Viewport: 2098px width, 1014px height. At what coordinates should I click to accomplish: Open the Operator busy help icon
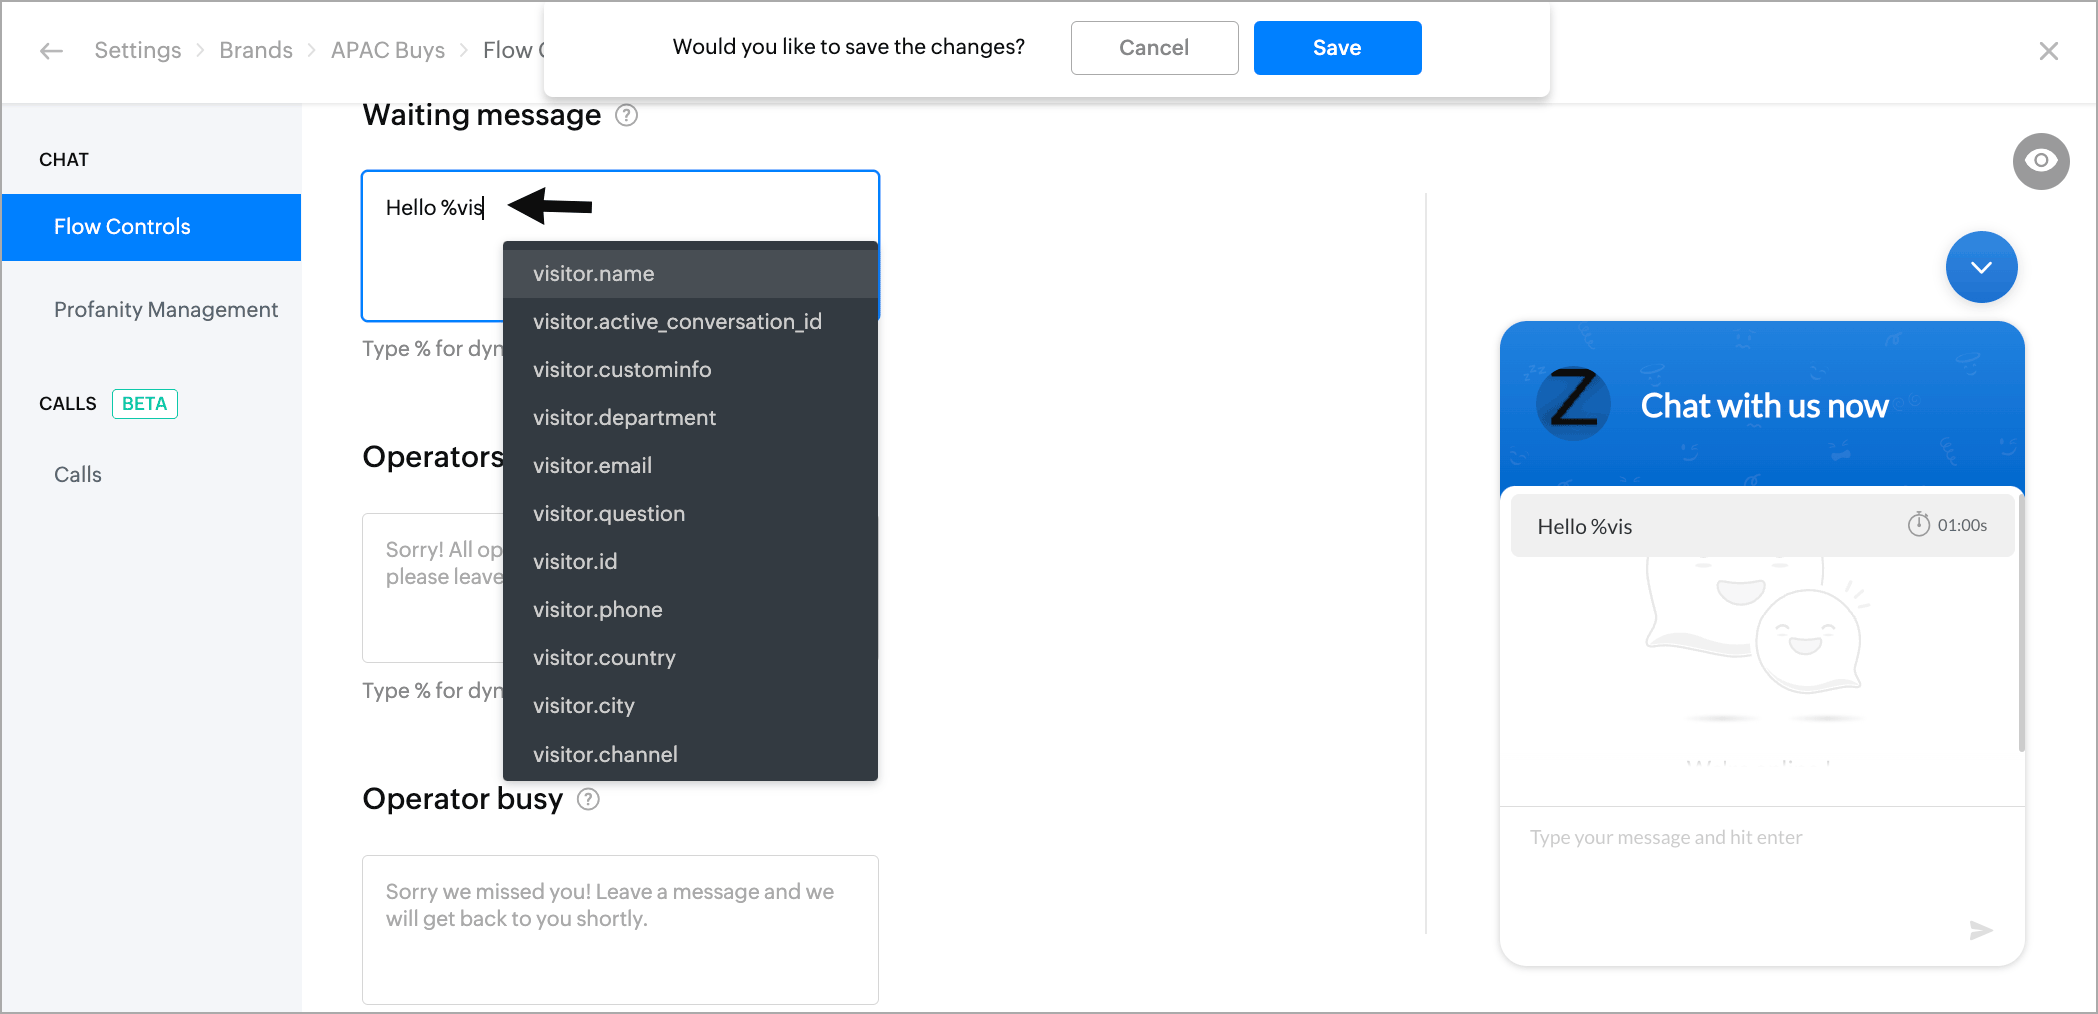pos(589,799)
